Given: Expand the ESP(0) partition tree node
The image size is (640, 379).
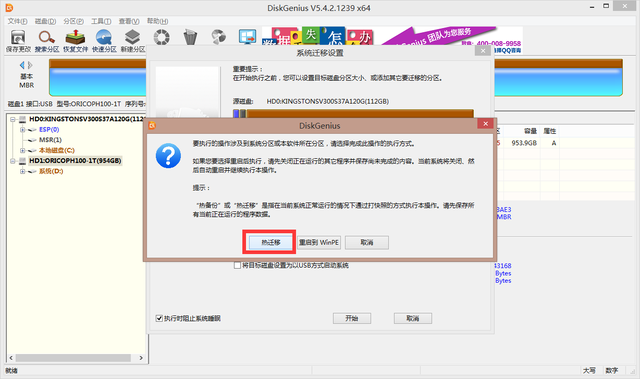Looking at the screenshot, I should (22, 130).
